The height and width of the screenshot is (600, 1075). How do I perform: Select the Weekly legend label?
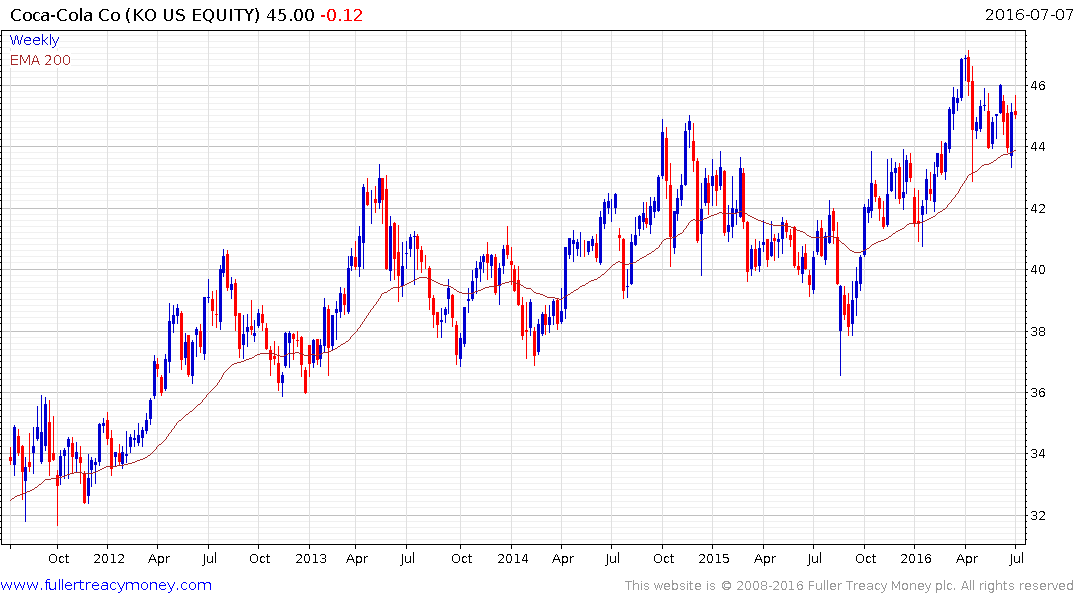pos(34,40)
